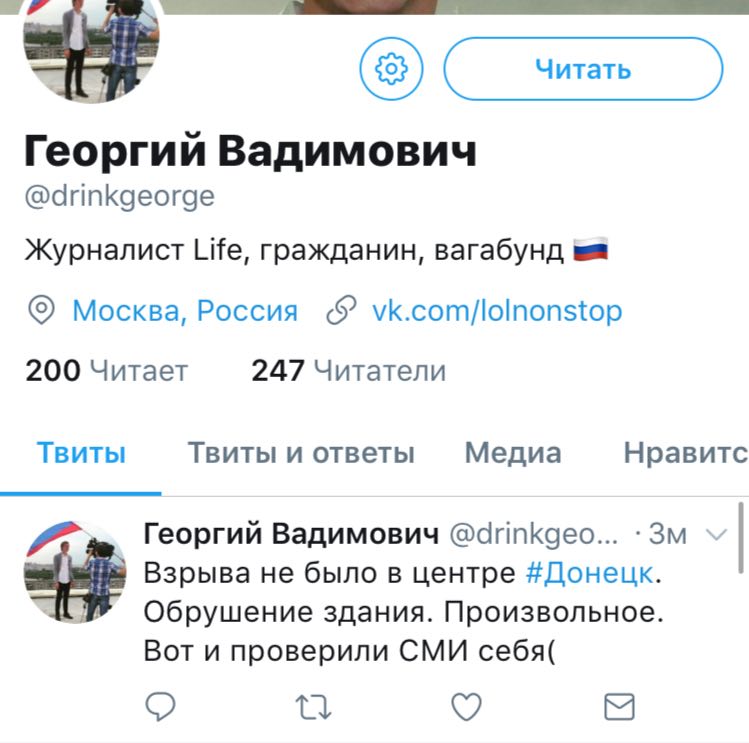The height and width of the screenshot is (743, 749).
Task: Send tweet via envelope message icon
Action: pyautogui.click(x=620, y=706)
